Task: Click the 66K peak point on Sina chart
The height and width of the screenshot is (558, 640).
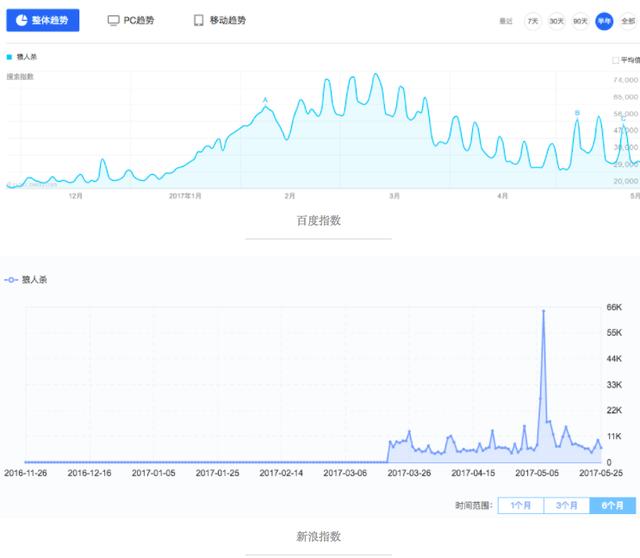Action: click(543, 311)
